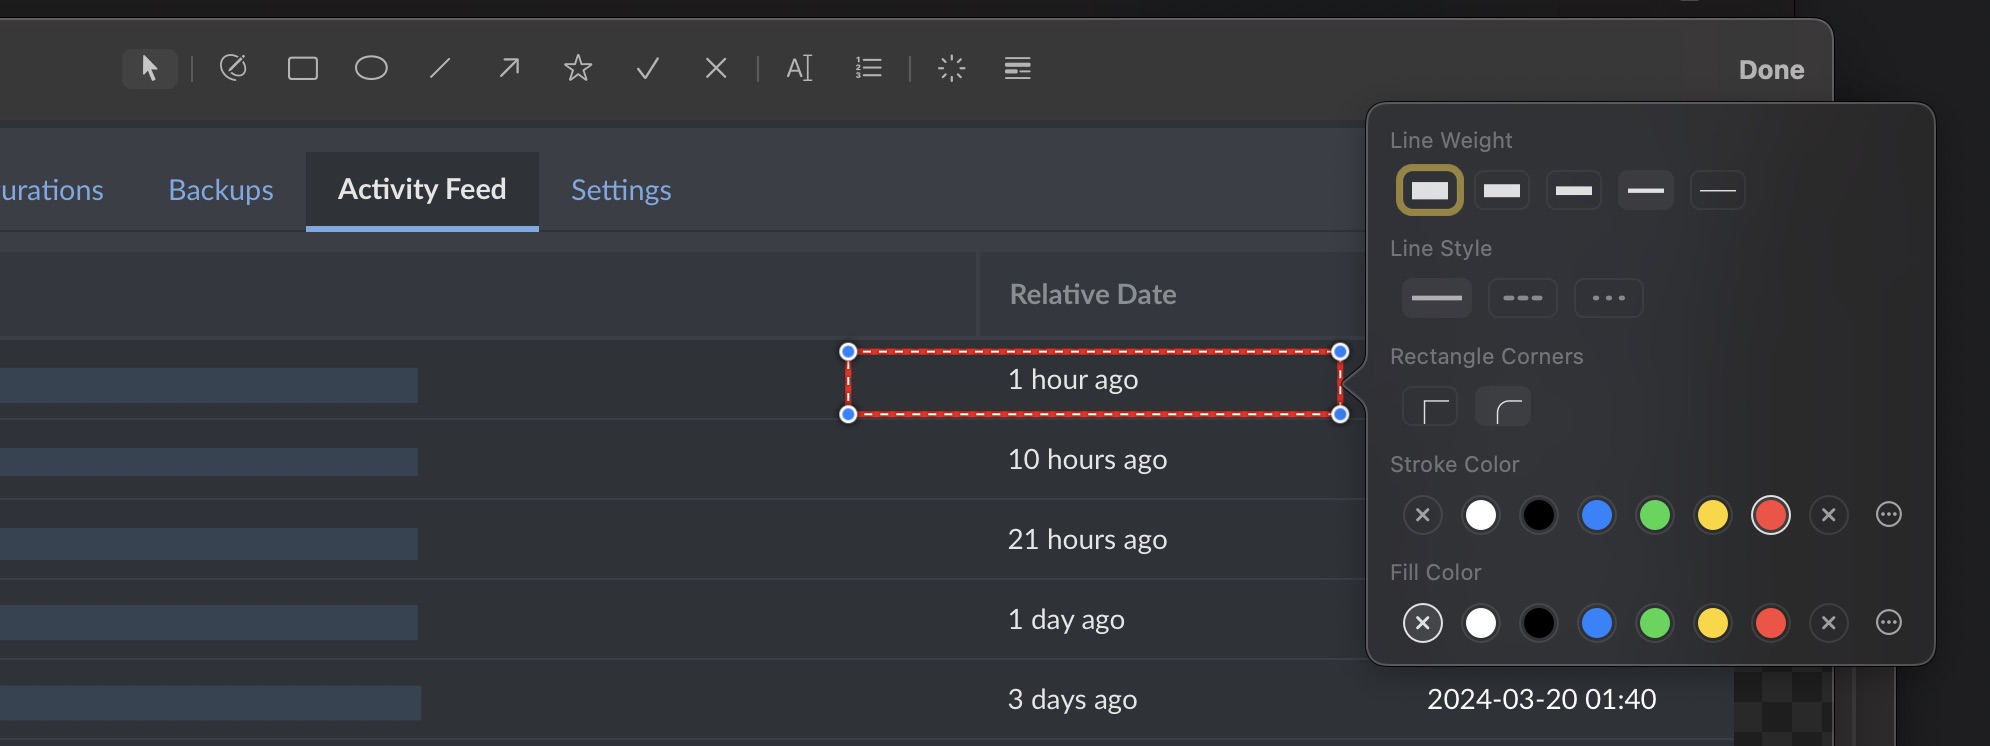Select the arrow pointer selection tool

tap(150, 68)
